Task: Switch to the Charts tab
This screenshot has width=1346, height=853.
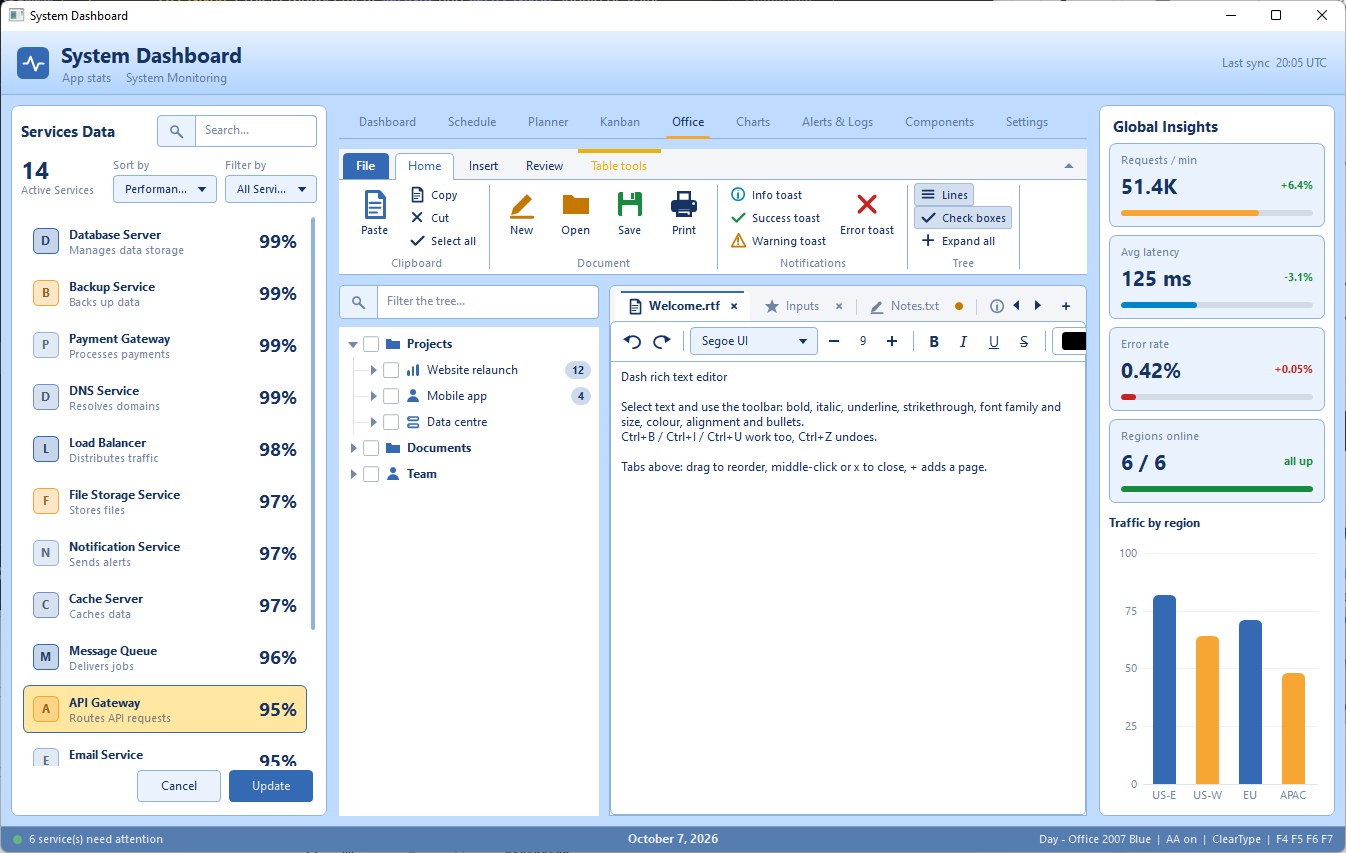Action: tap(753, 122)
